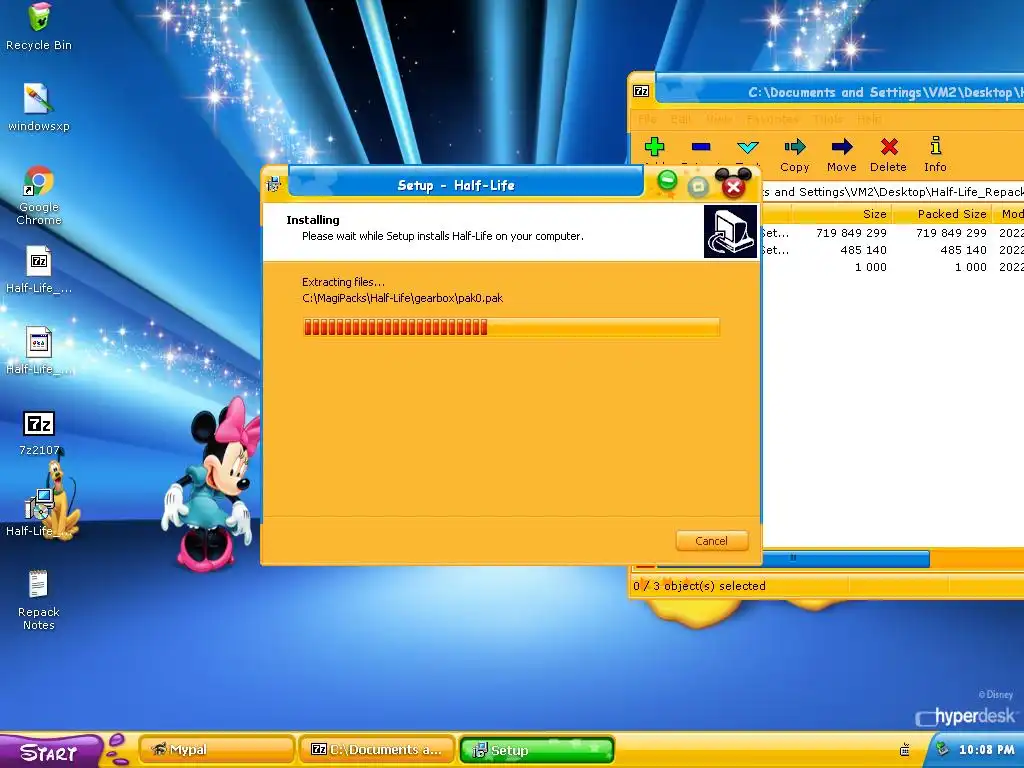This screenshot has height=768, width=1024.
Task: Click the Setup taskbar button
Action: pyautogui.click(x=537, y=750)
